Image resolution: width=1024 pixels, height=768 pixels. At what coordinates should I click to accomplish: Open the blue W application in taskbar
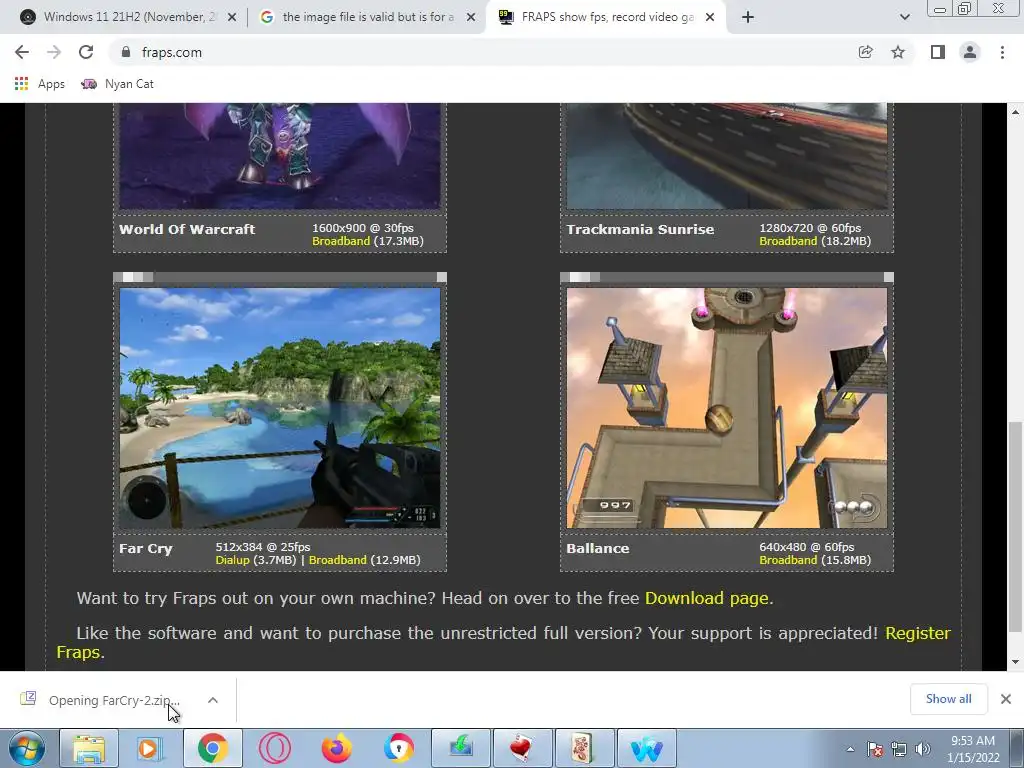pyautogui.click(x=647, y=748)
